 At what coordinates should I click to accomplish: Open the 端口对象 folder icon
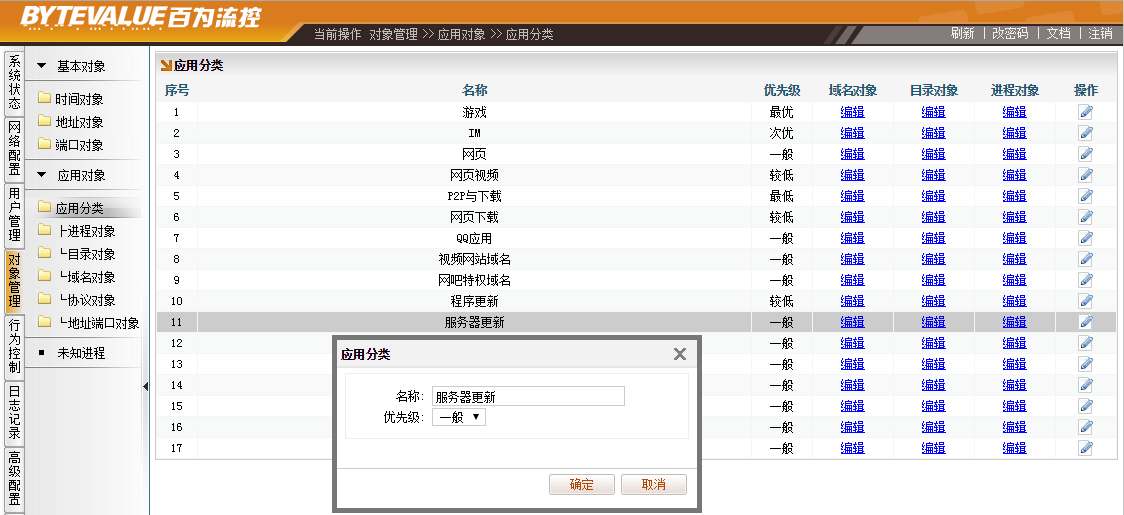(x=44, y=145)
